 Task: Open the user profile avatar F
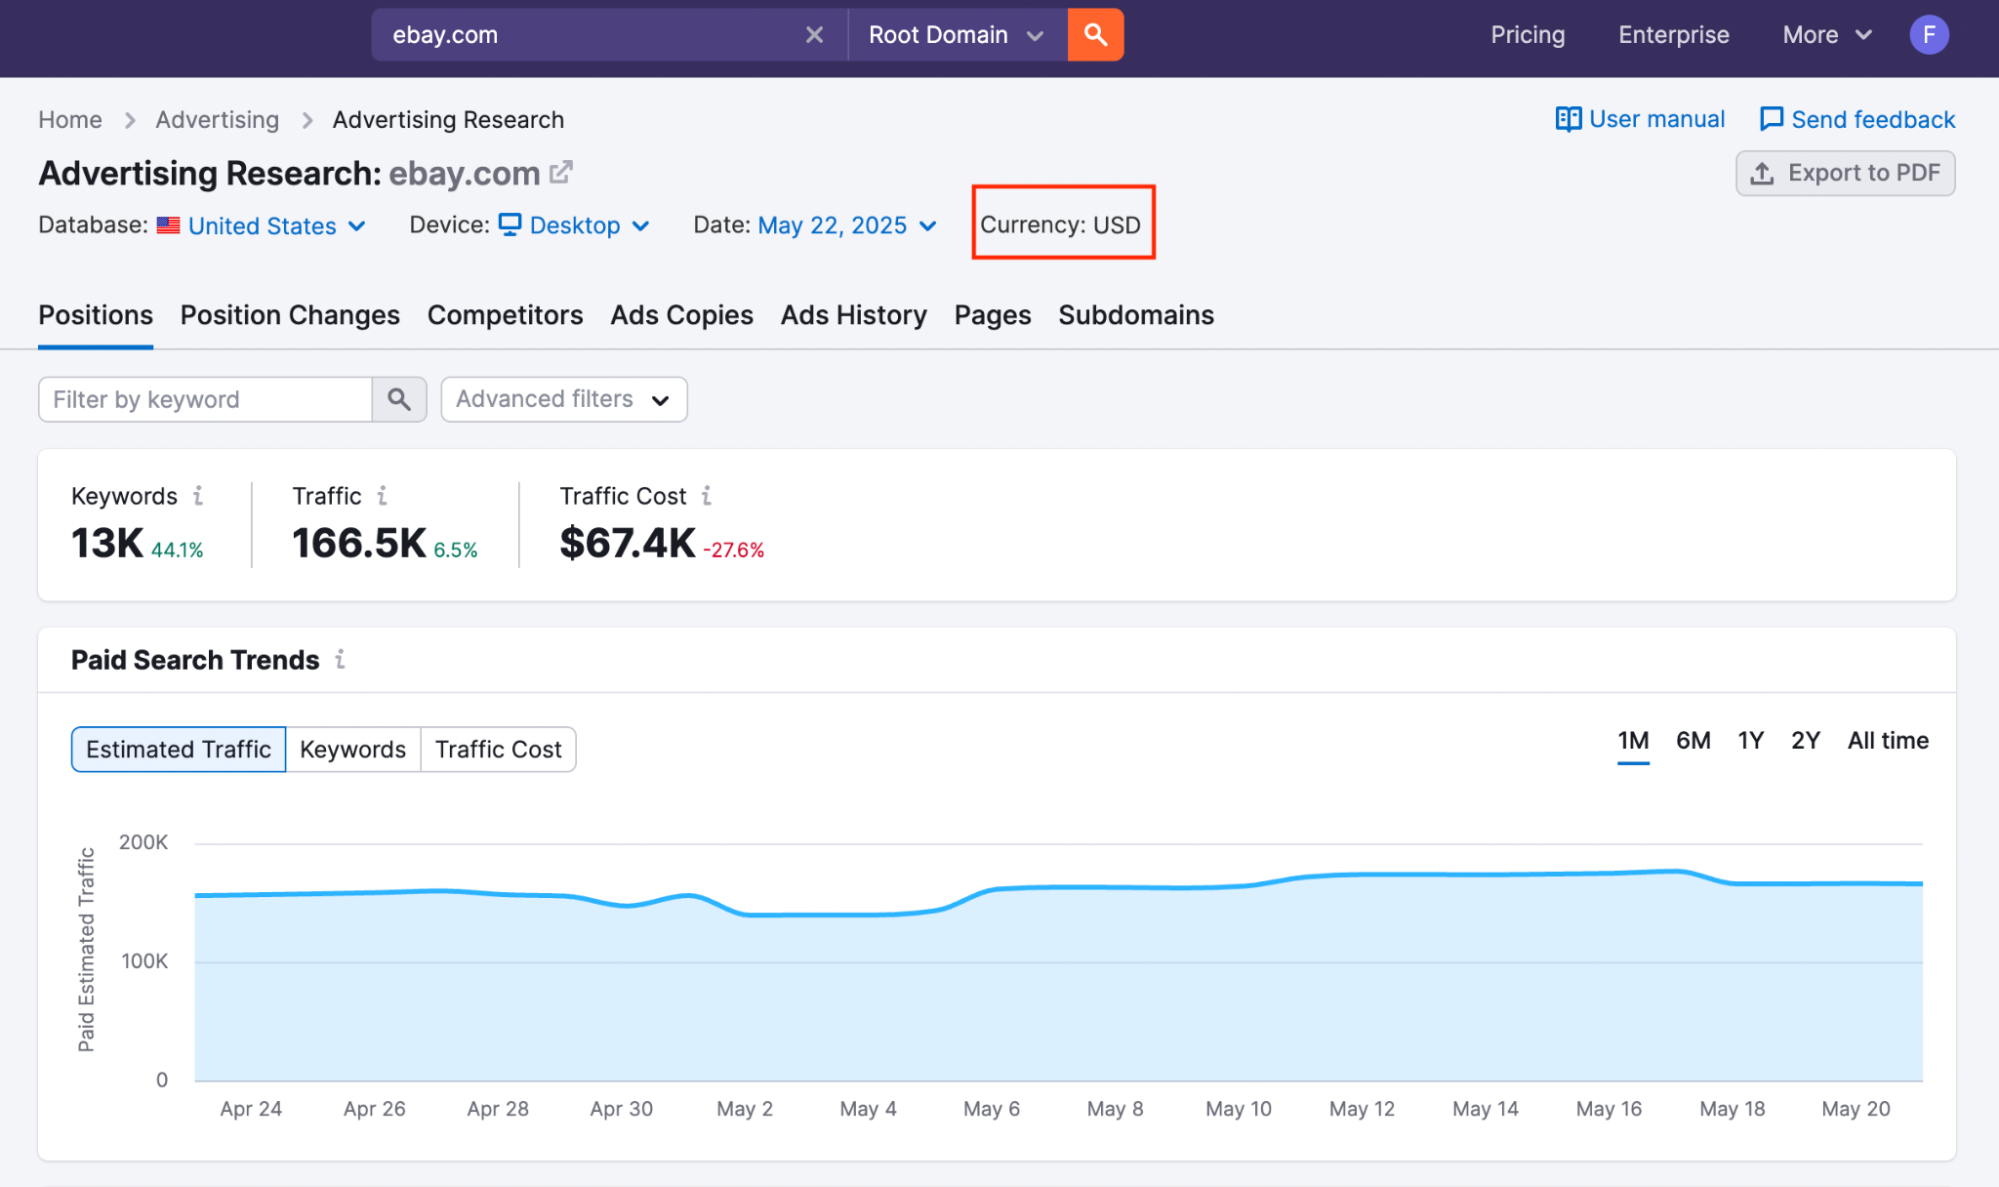tap(1928, 35)
